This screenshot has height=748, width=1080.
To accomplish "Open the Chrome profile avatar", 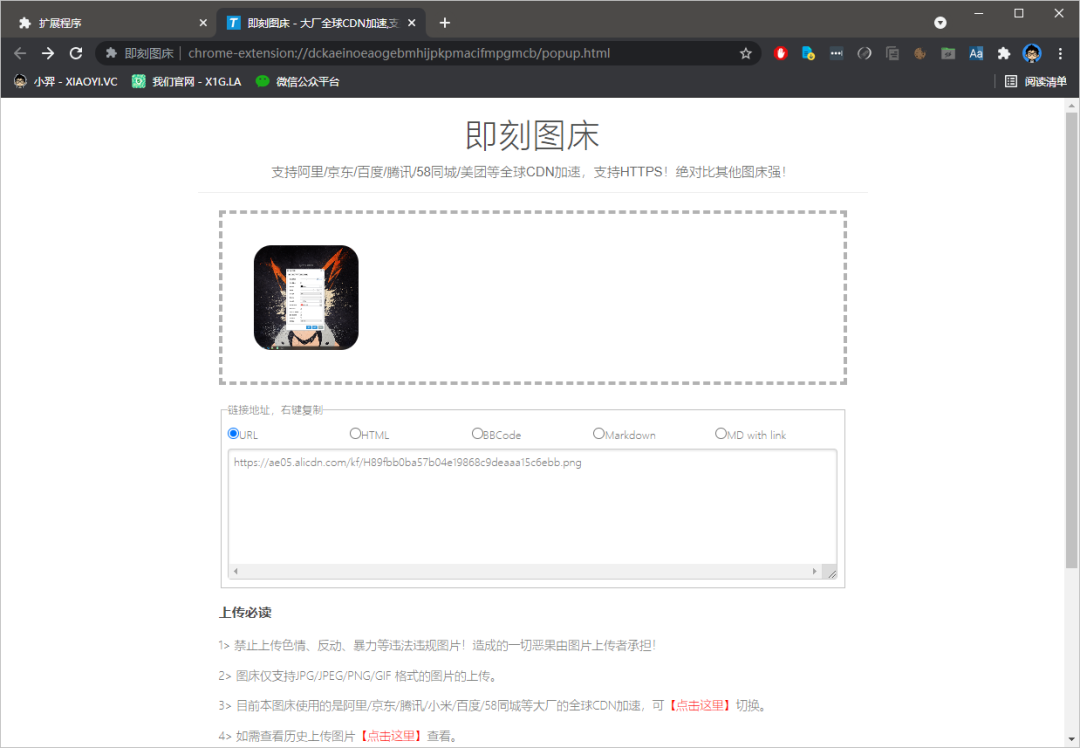I will 1032,53.
